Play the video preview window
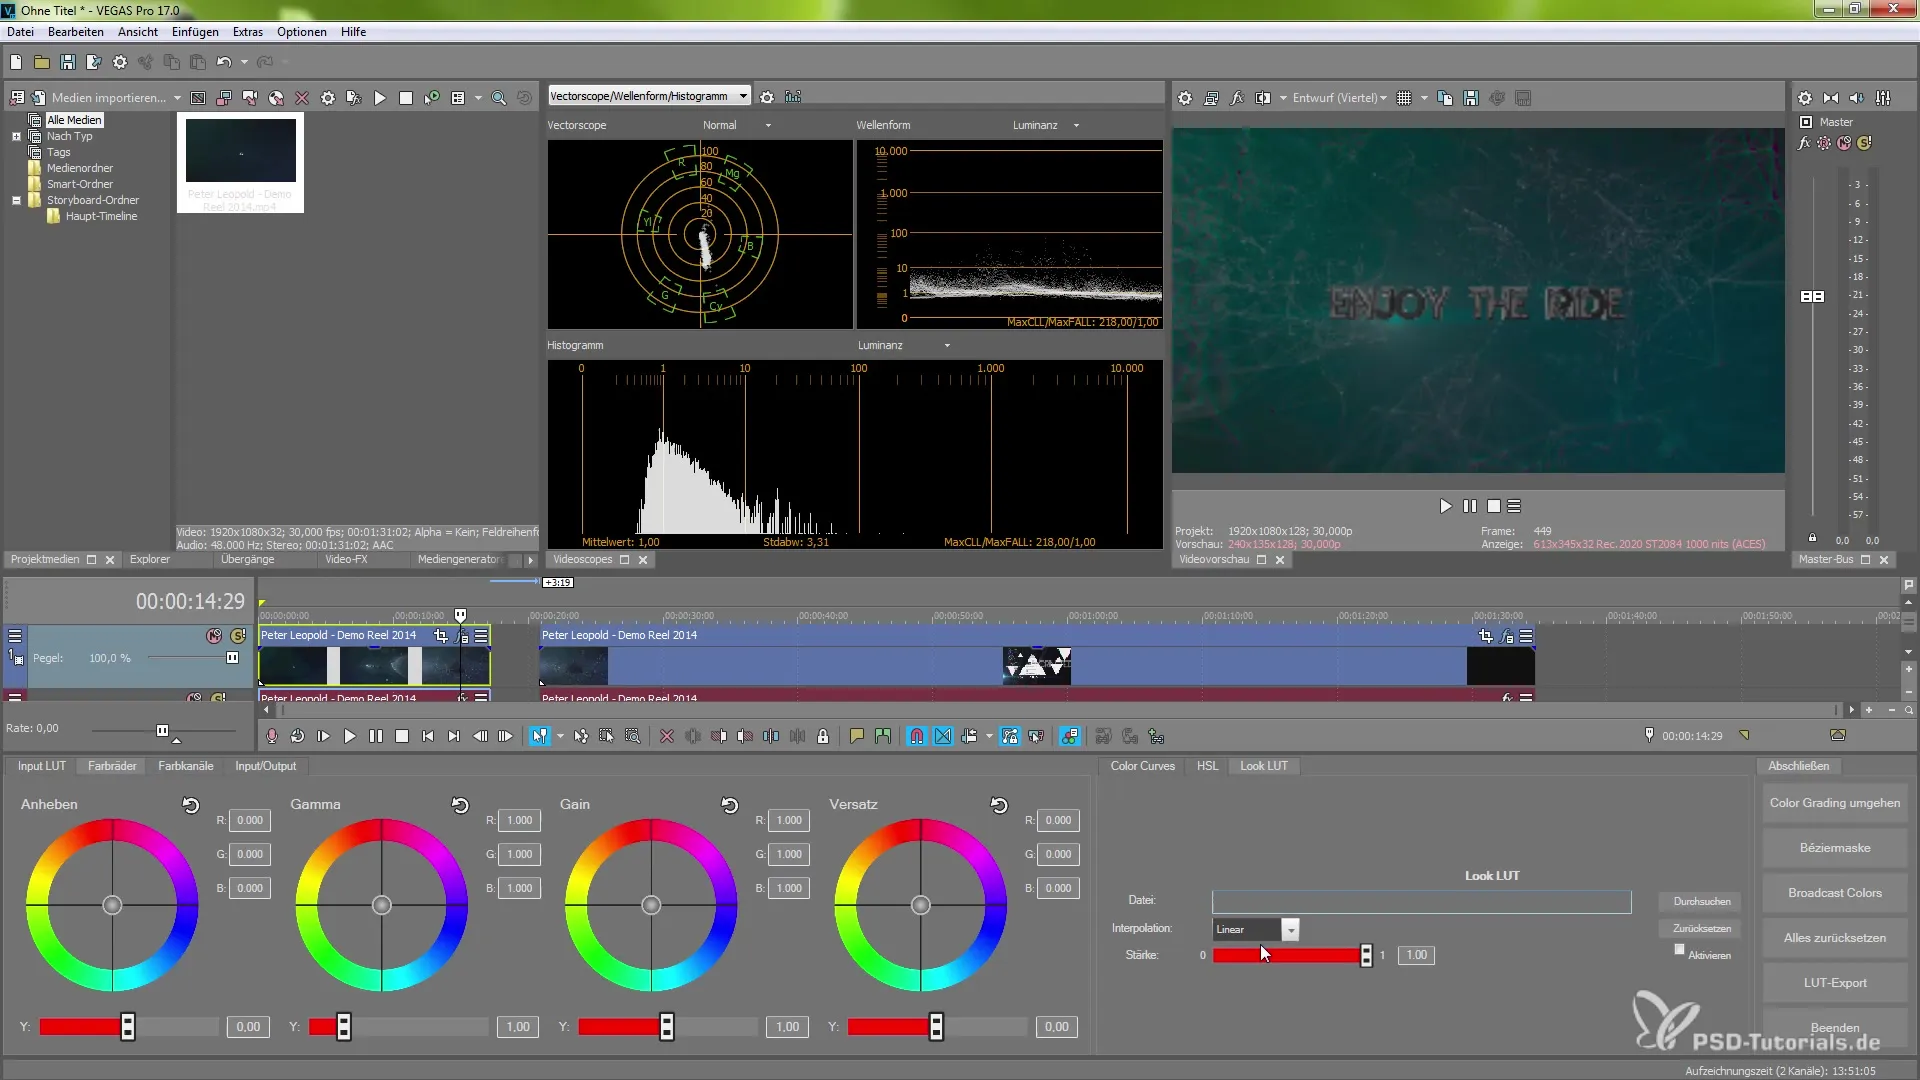The width and height of the screenshot is (1920, 1080). 1445,506
